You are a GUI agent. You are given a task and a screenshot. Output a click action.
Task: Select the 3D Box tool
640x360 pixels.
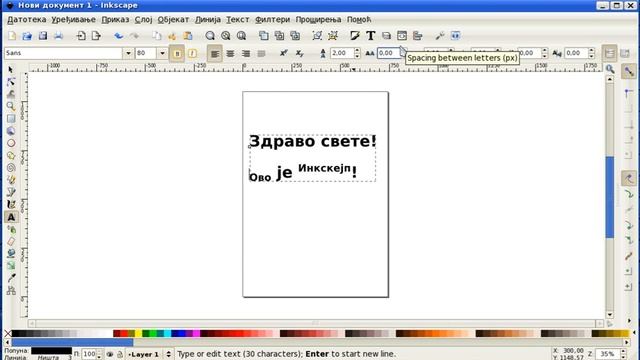[x=11, y=131]
